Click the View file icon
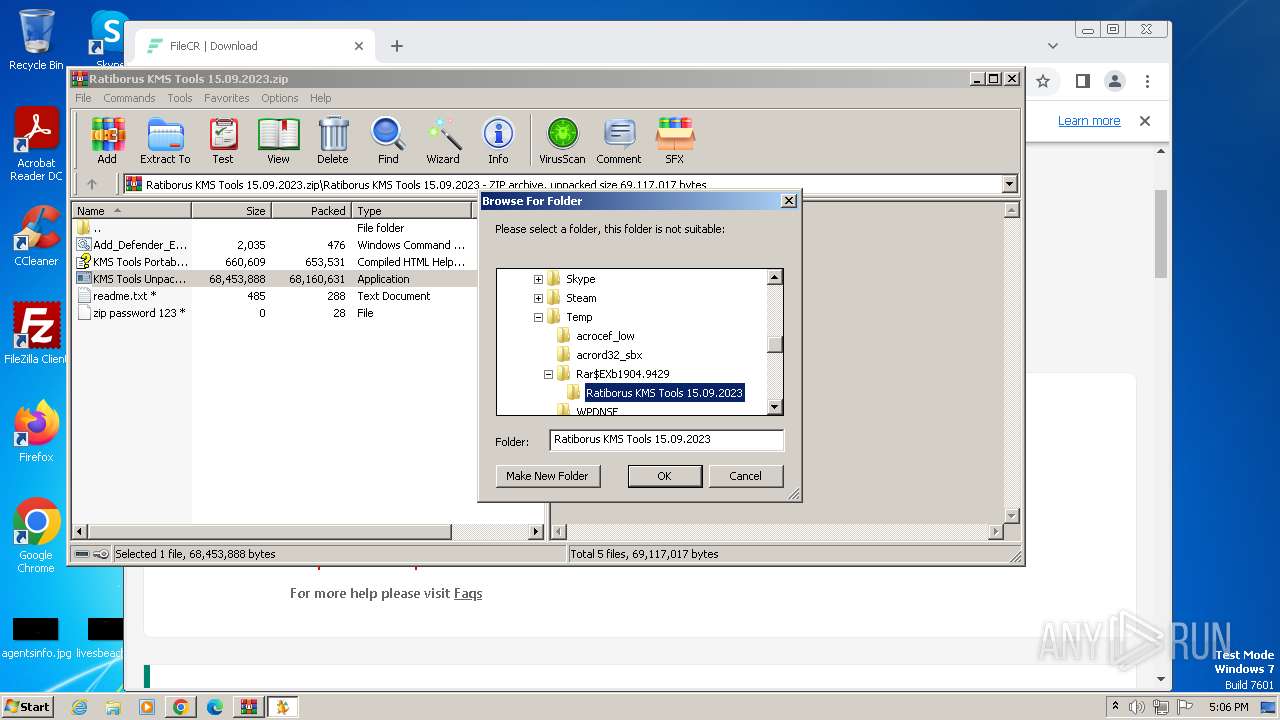Screen dimensions: 1280x720 point(278,140)
